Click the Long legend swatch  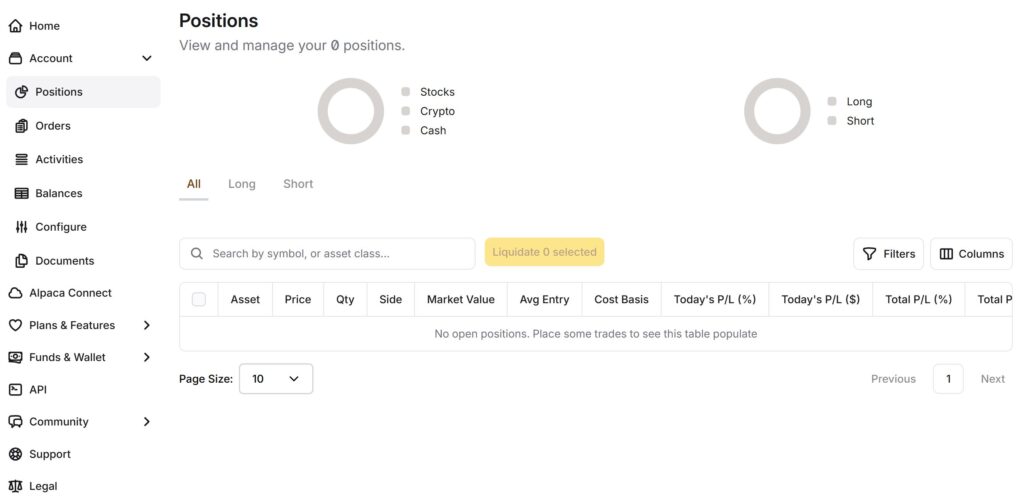pyautogui.click(x=832, y=102)
